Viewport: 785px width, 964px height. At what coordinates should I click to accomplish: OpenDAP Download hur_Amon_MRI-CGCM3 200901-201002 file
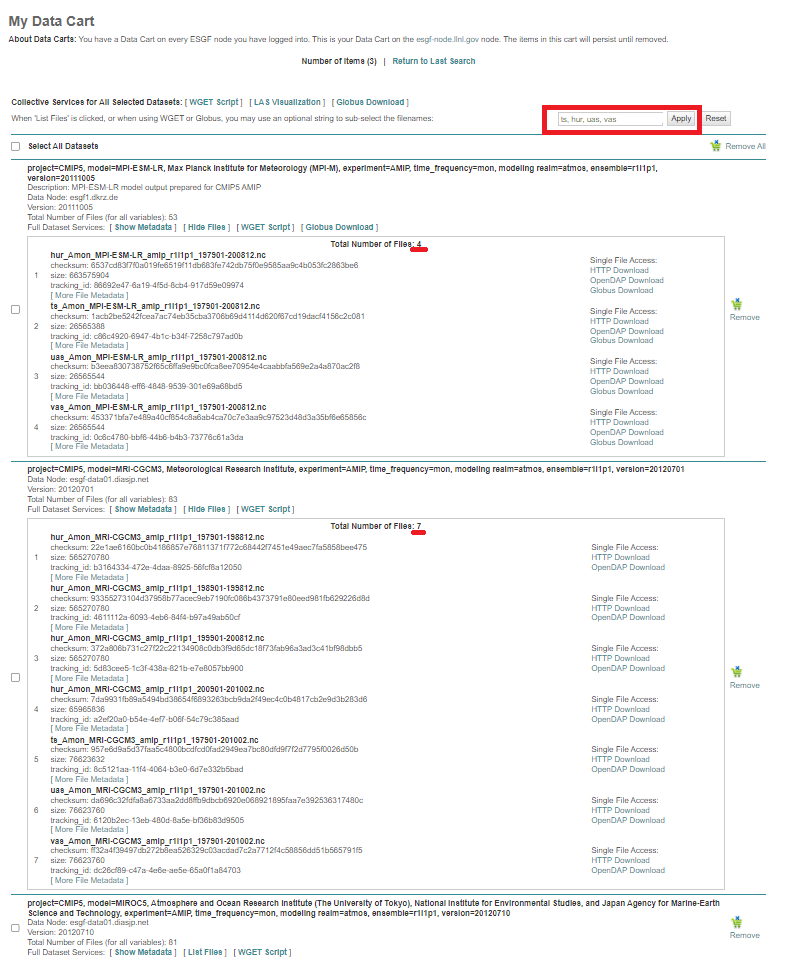tap(628, 719)
